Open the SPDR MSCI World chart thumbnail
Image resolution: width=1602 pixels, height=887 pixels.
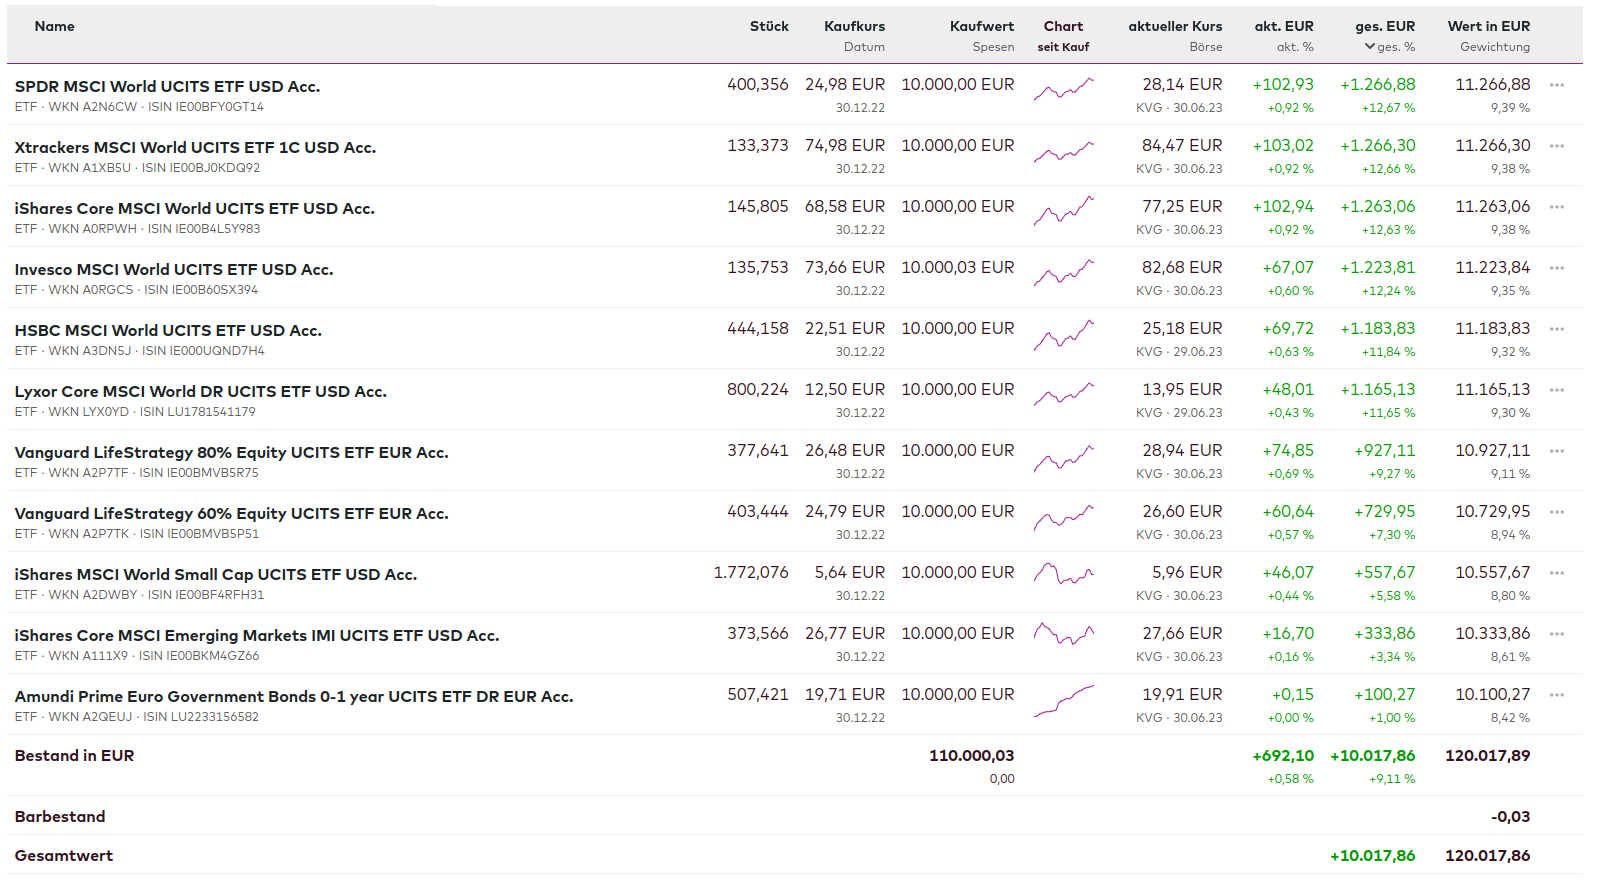pyautogui.click(x=1063, y=91)
